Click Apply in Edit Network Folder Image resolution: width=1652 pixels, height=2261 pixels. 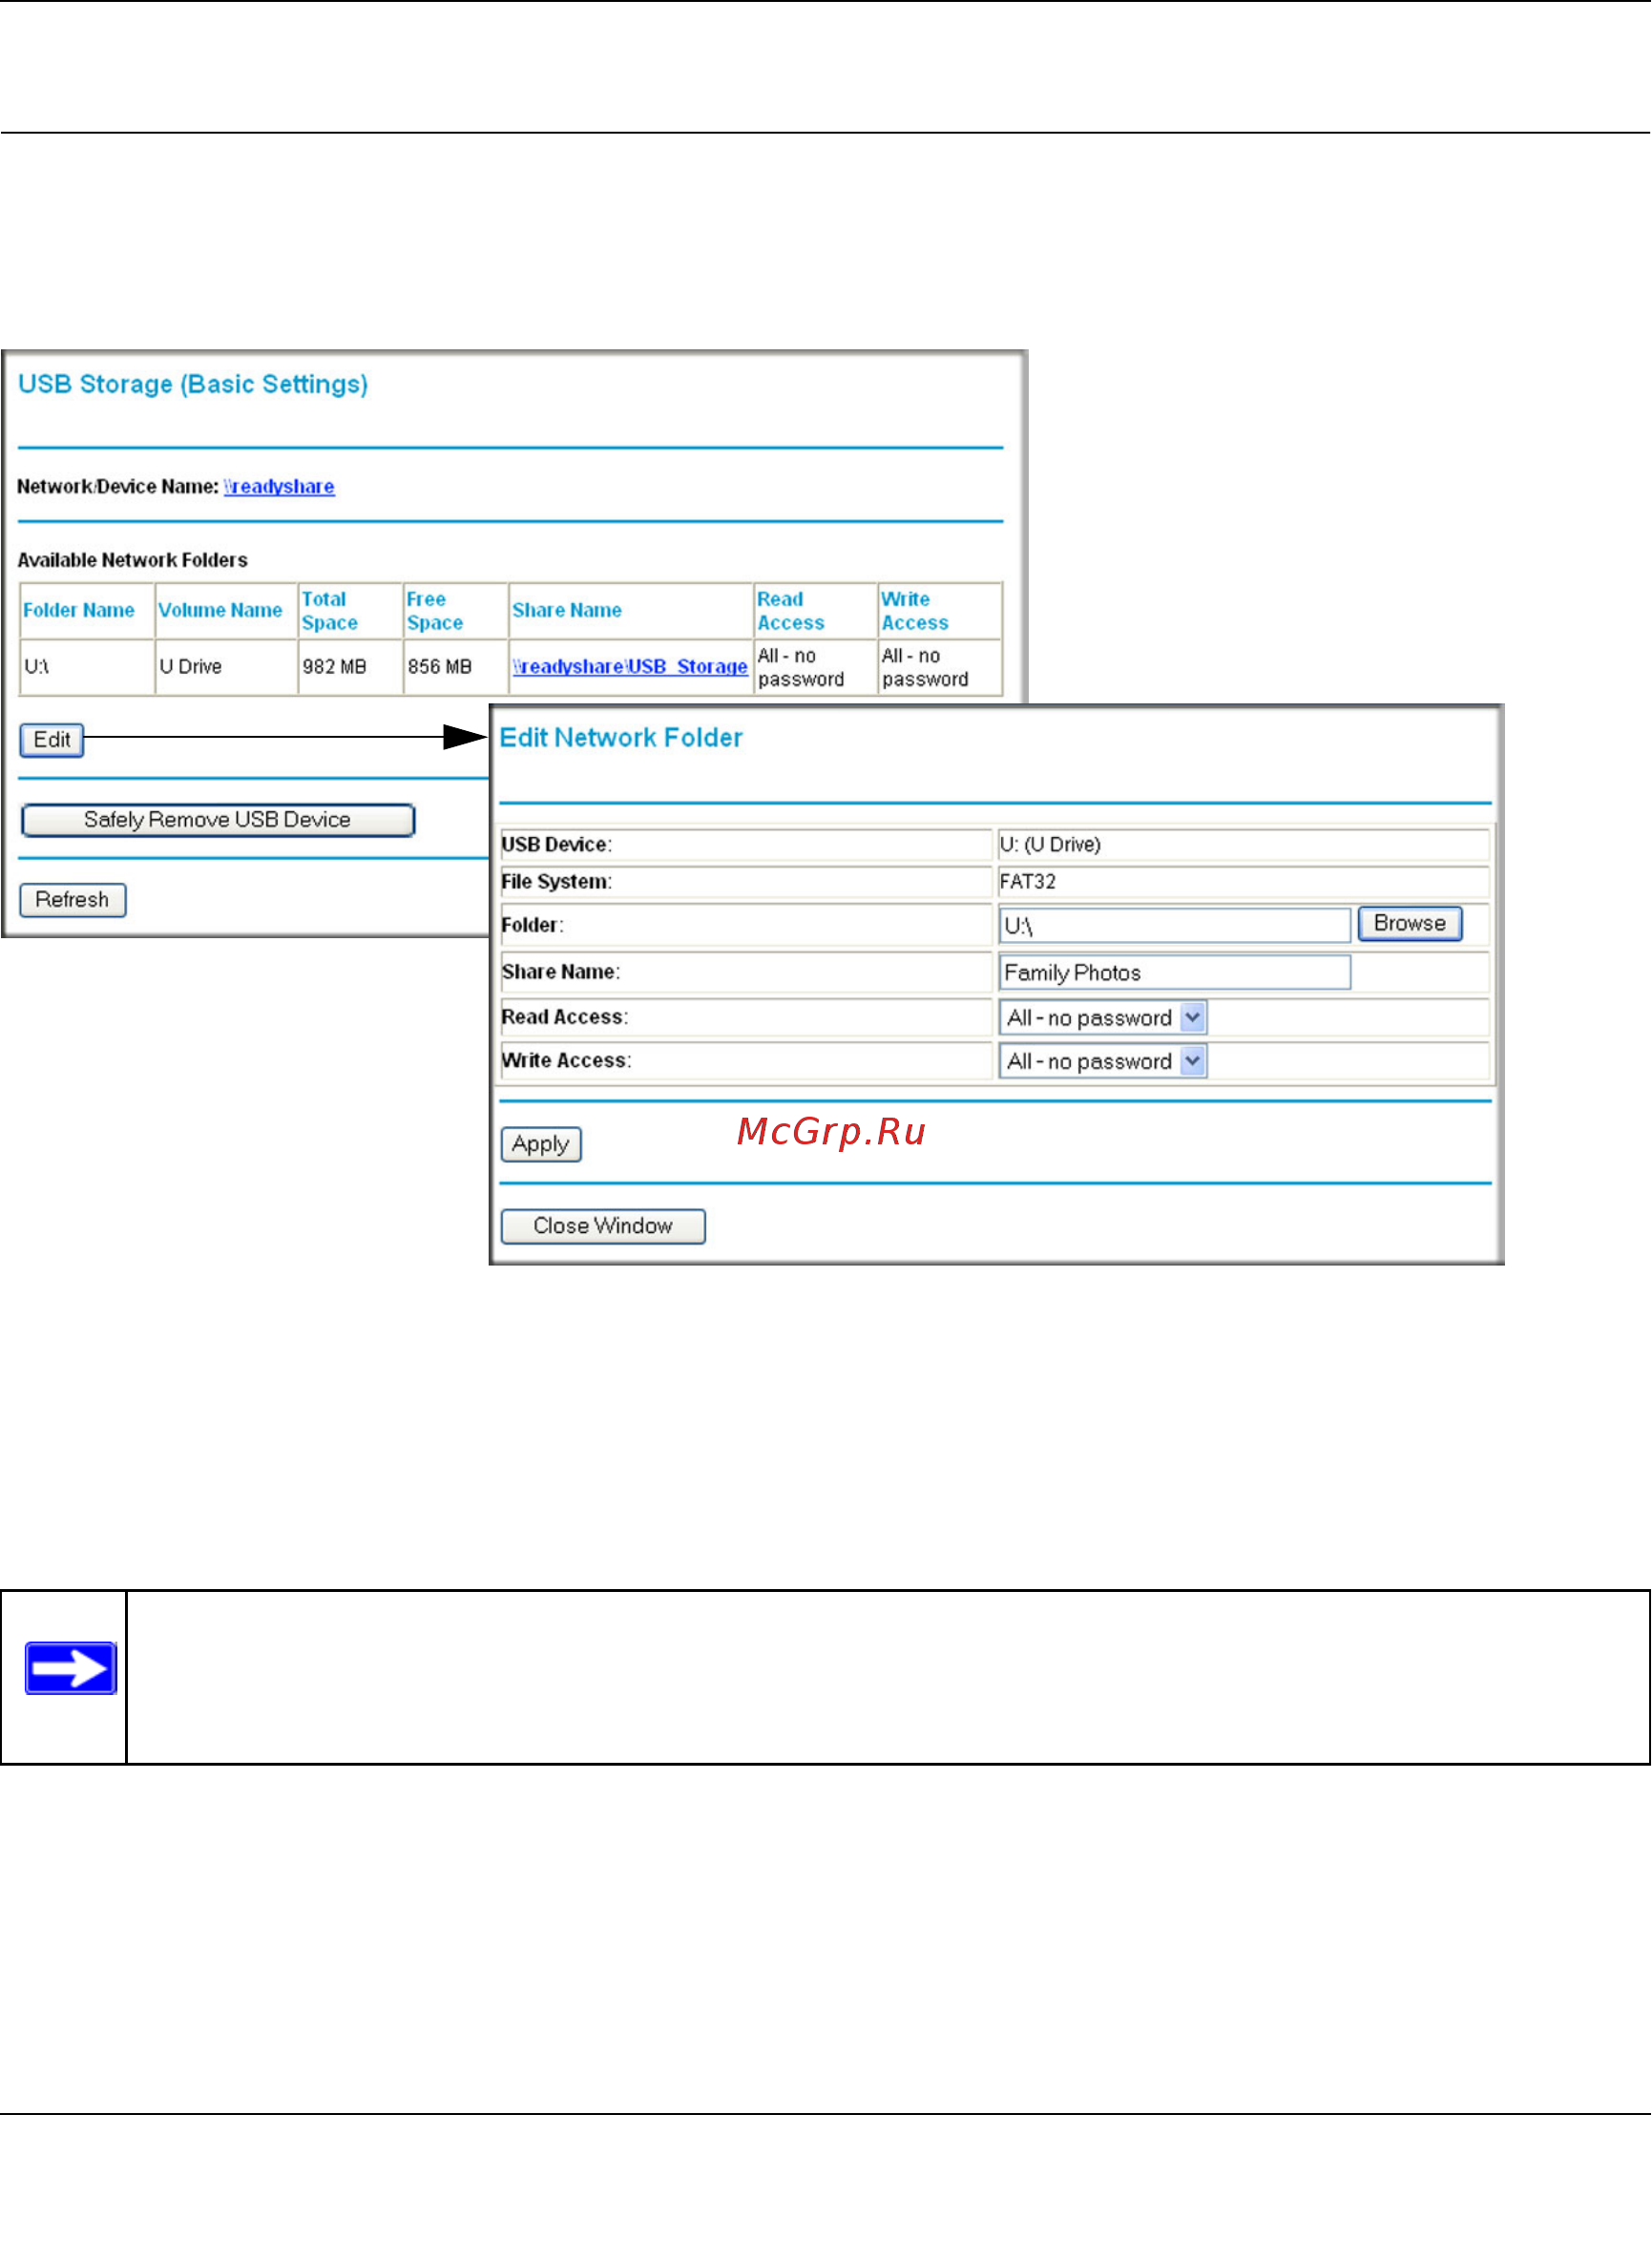(x=541, y=1144)
